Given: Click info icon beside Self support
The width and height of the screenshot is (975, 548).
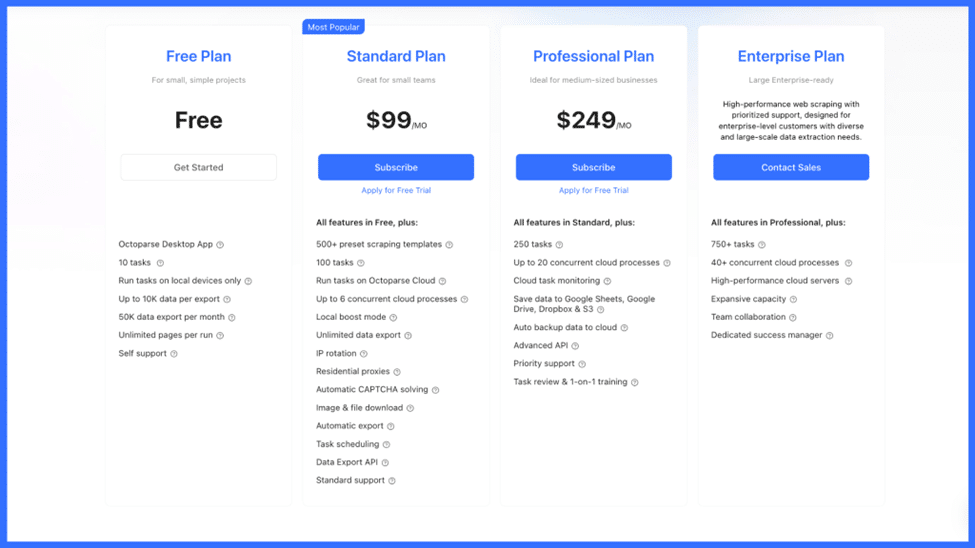Looking at the screenshot, I should [174, 354].
